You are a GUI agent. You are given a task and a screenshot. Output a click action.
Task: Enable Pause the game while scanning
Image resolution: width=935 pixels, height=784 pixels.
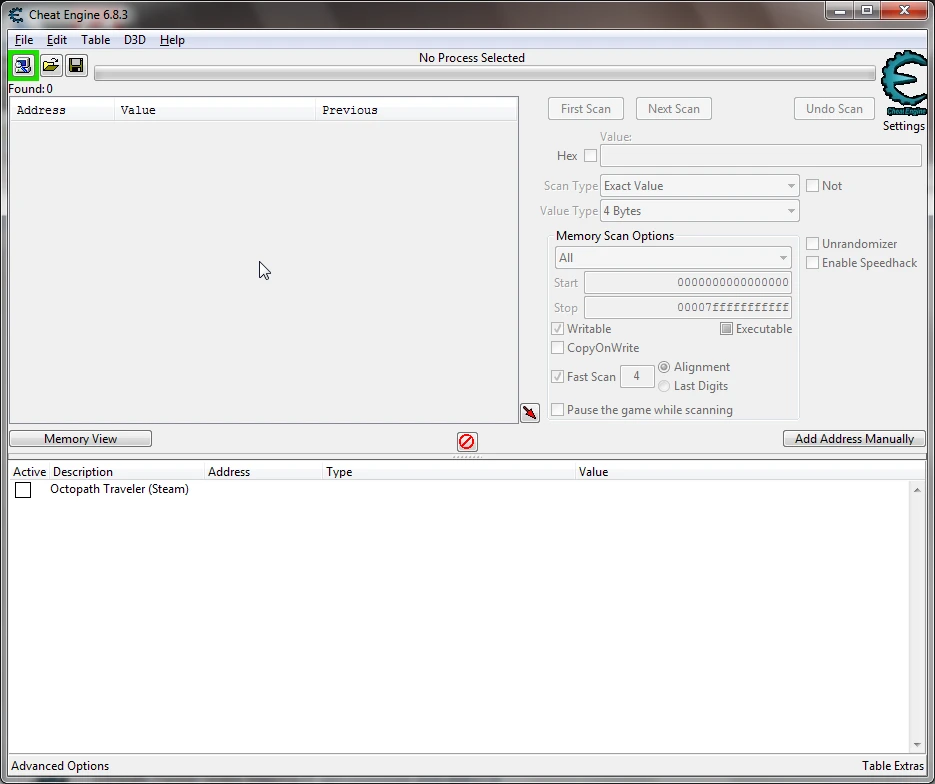558,410
